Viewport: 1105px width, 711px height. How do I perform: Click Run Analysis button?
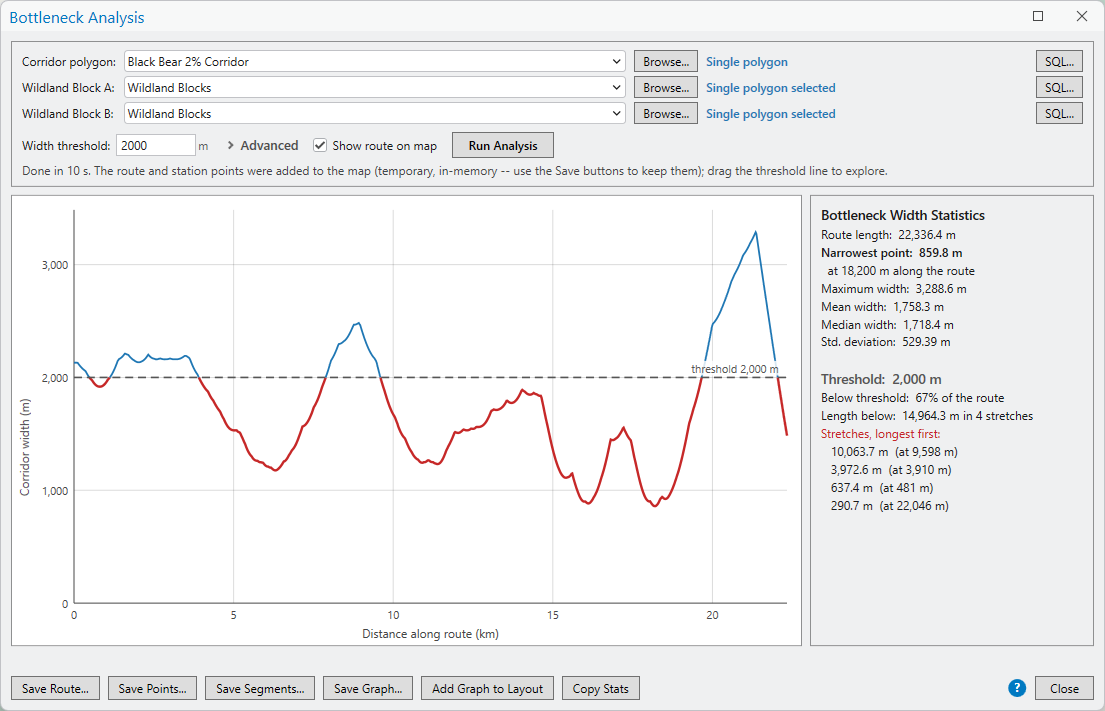[502, 146]
